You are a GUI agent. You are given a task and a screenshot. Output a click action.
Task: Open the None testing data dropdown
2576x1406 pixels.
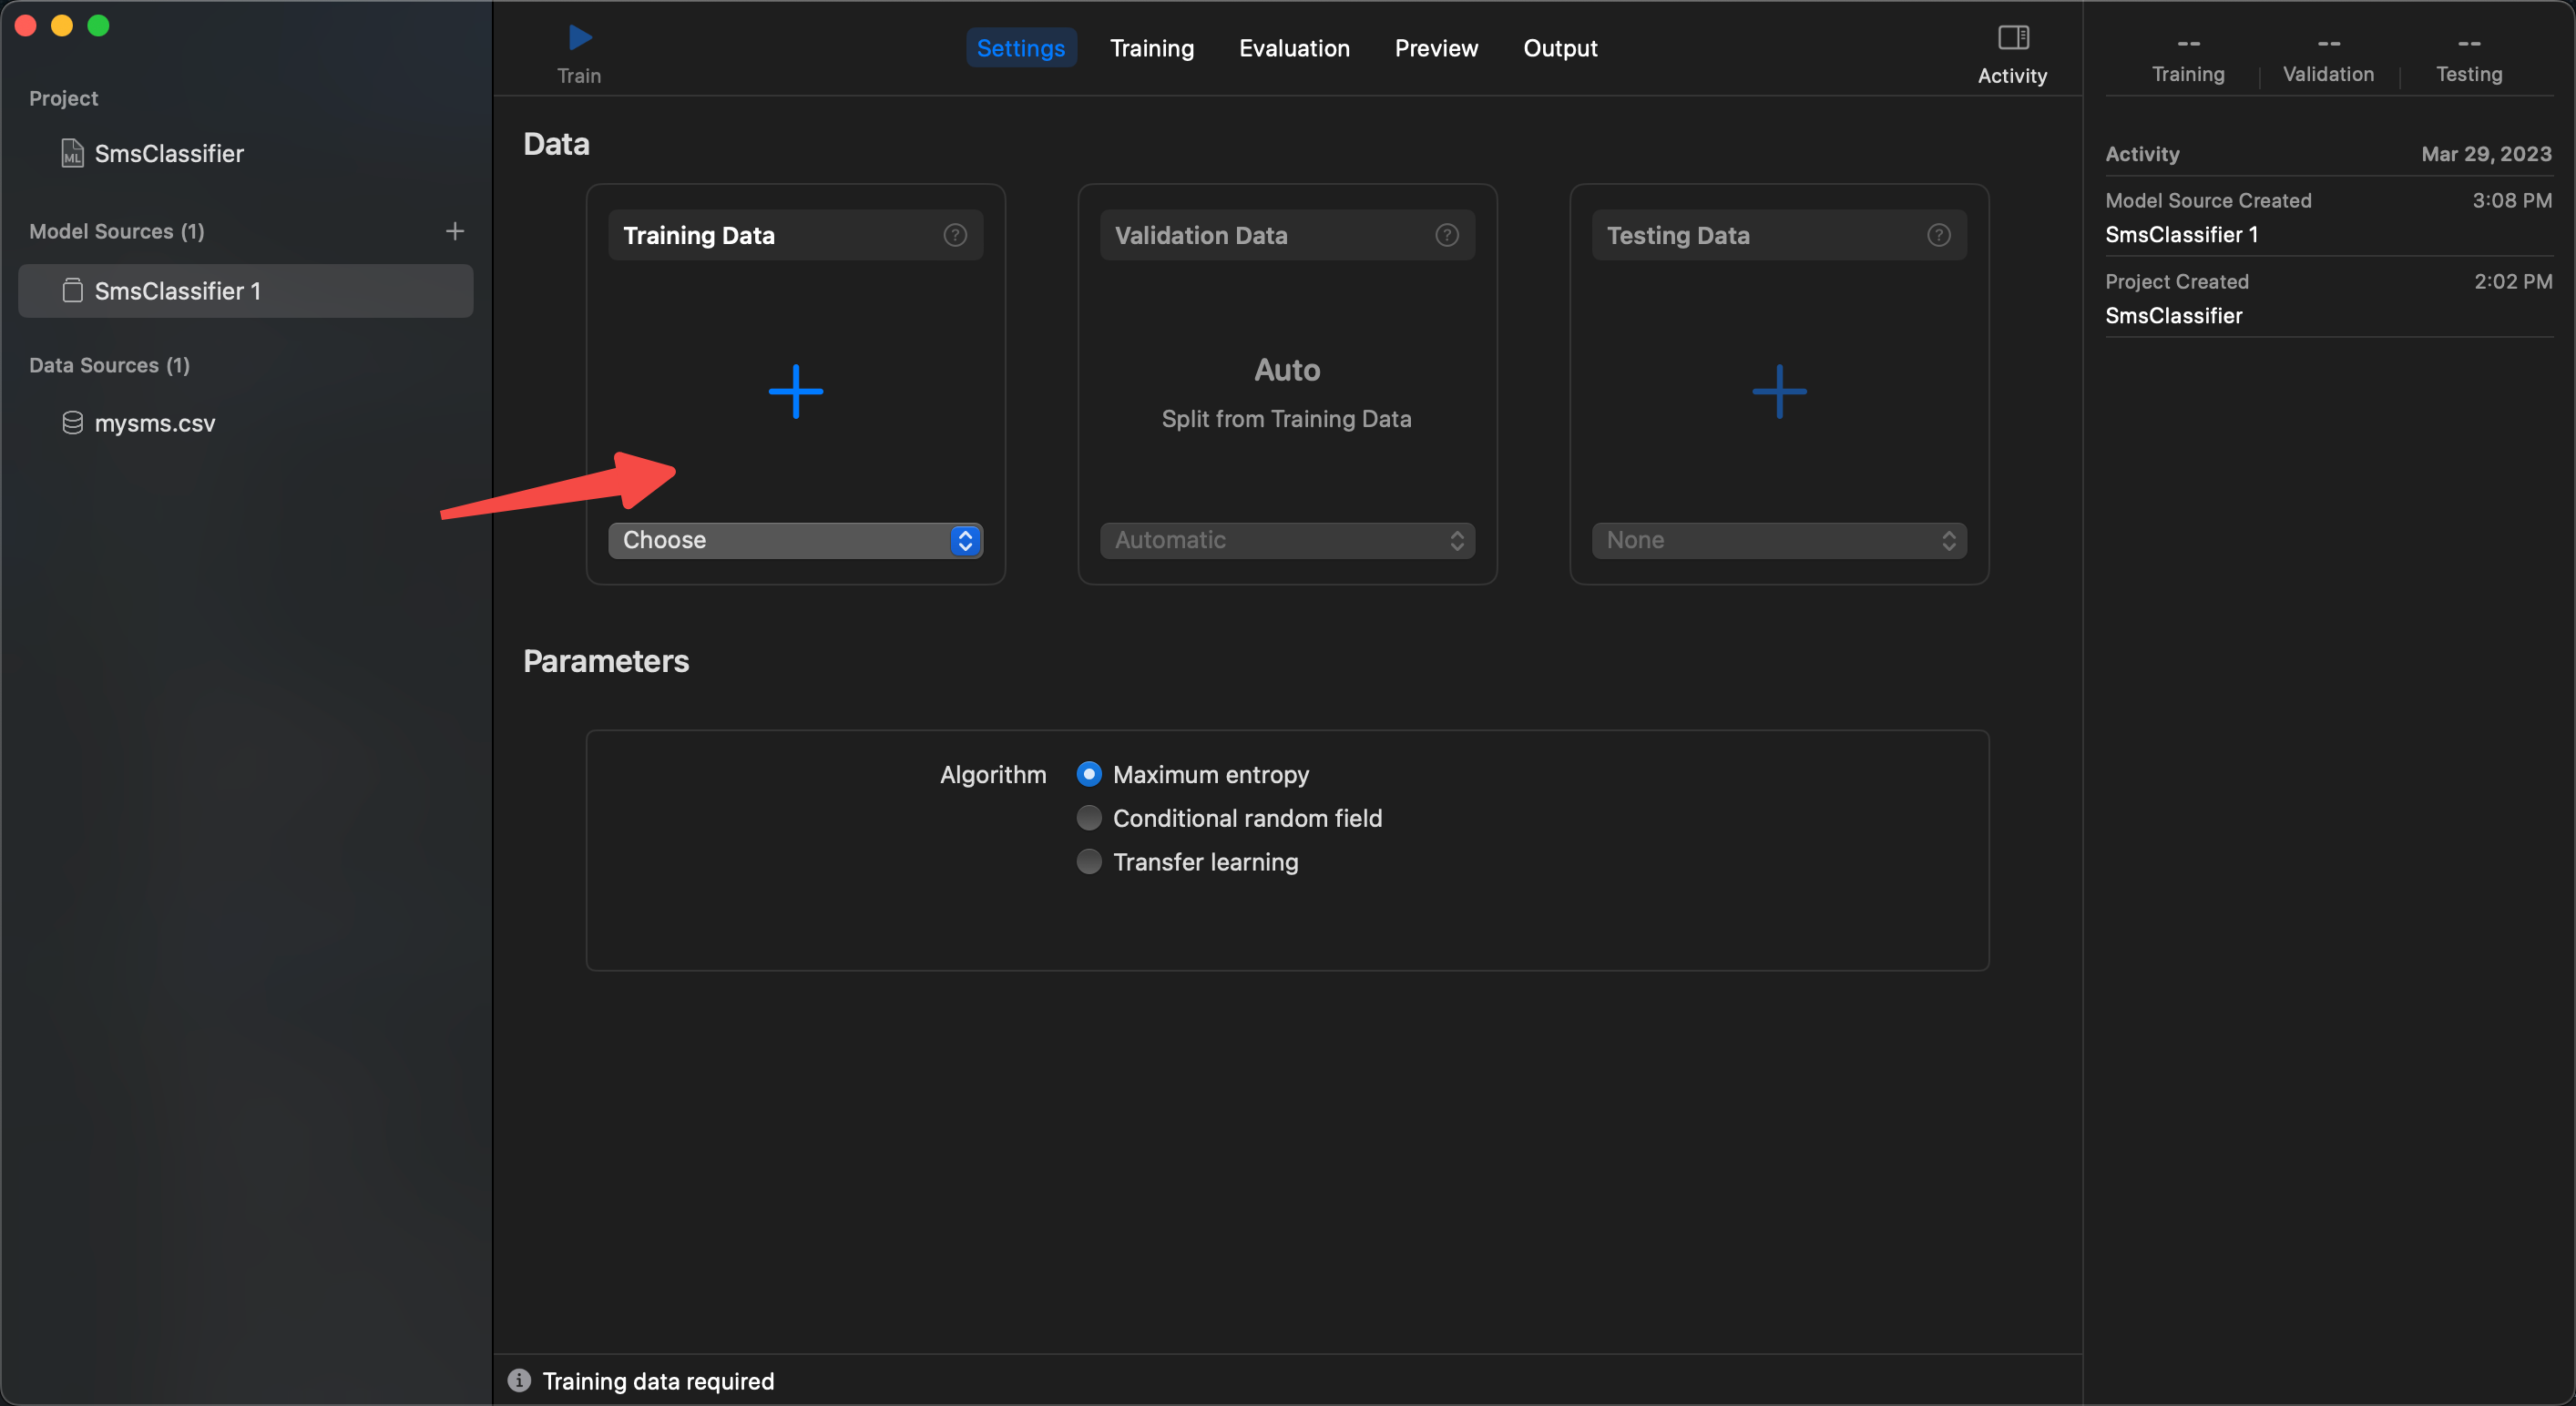(x=1779, y=540)
